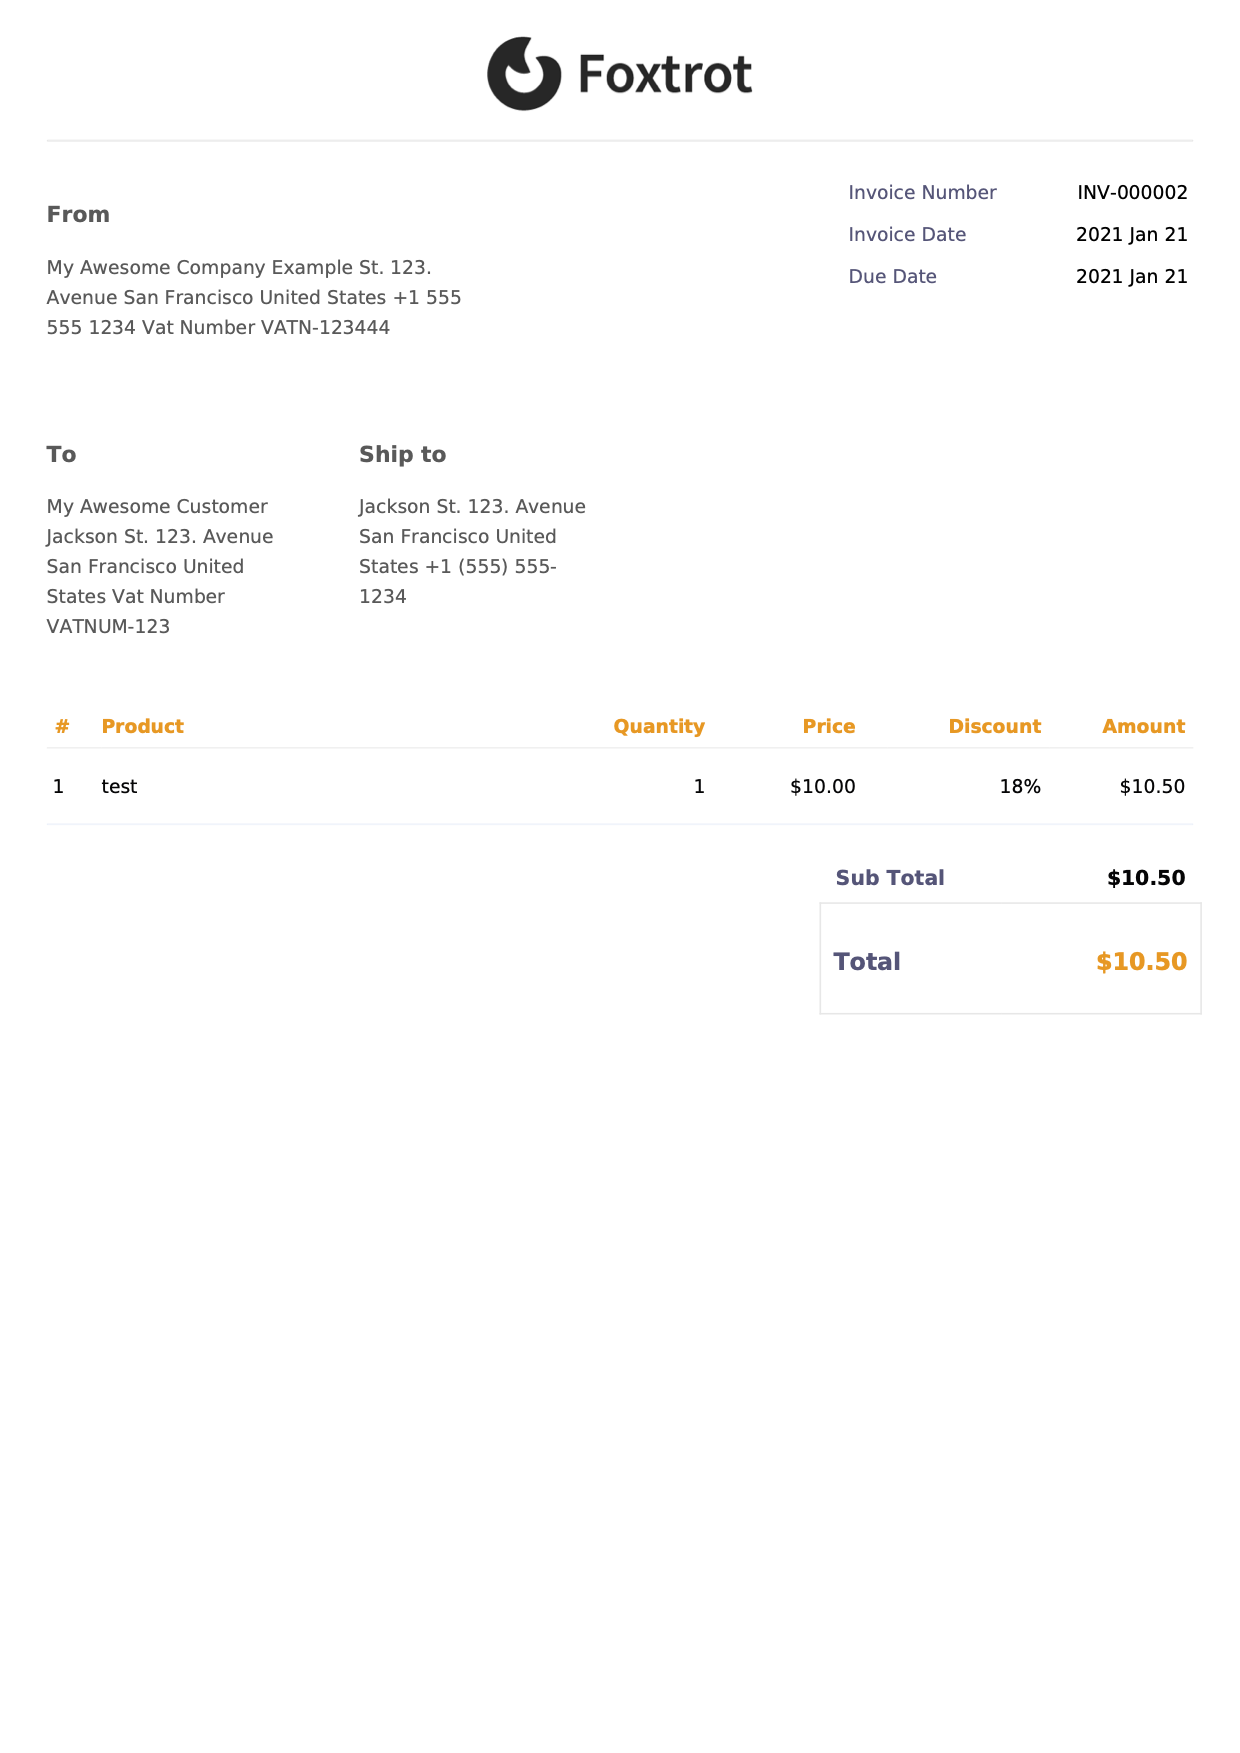Click the 18% discount value
1240x1753 pixels.
click(x=1020, y=786)
